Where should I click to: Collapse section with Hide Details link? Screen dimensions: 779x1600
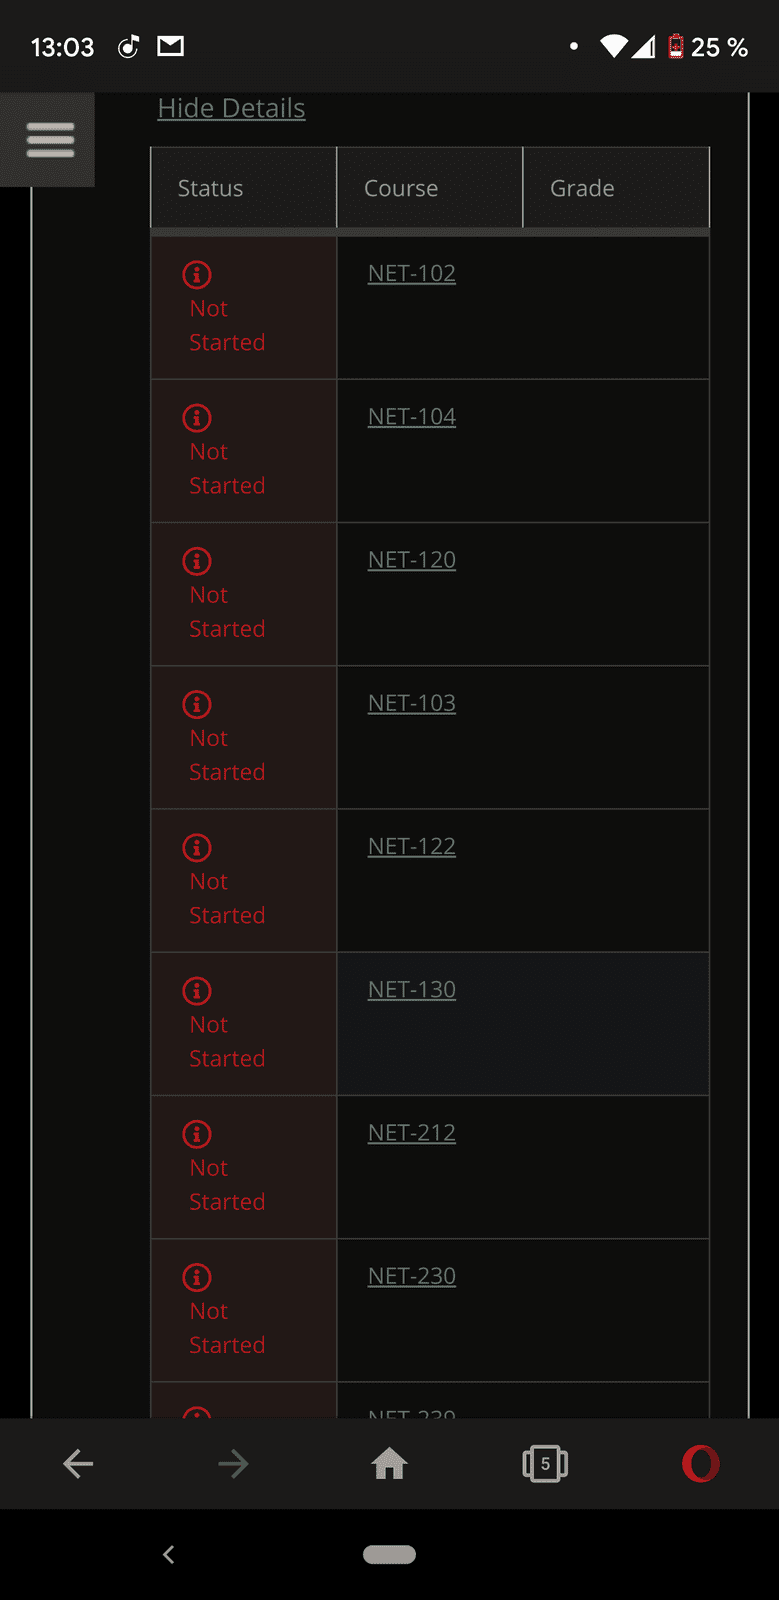(x=231, y=108)
